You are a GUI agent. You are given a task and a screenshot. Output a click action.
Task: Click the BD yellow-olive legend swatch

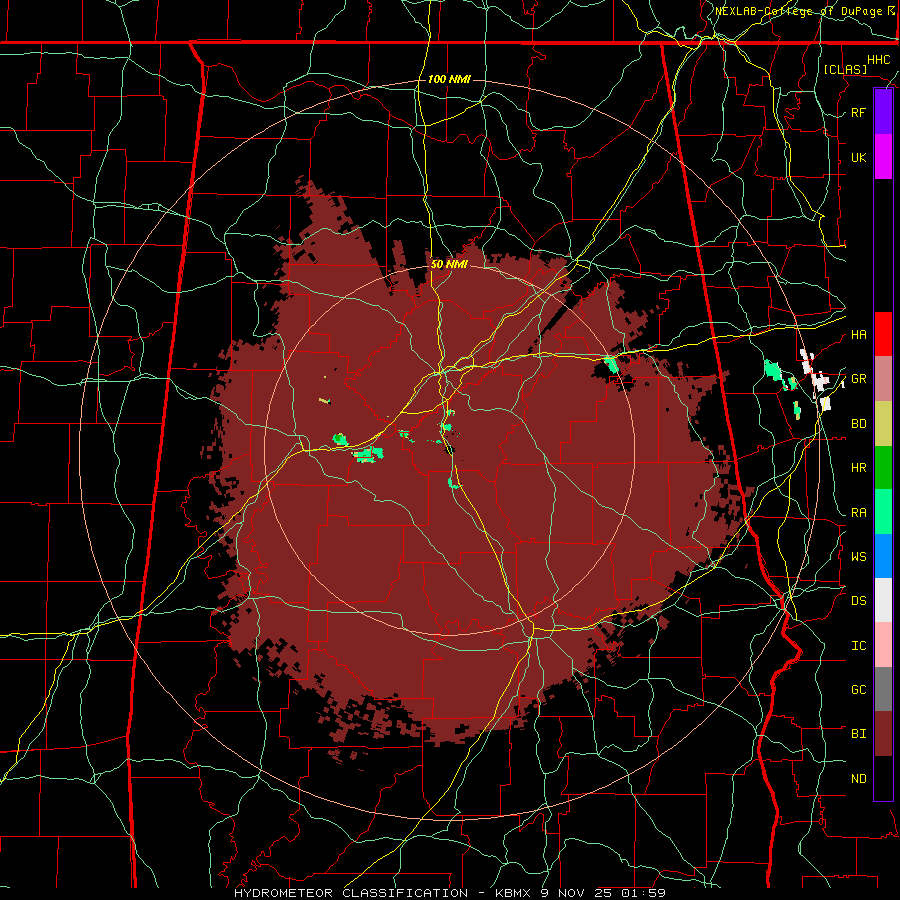[x=883, y=423]
